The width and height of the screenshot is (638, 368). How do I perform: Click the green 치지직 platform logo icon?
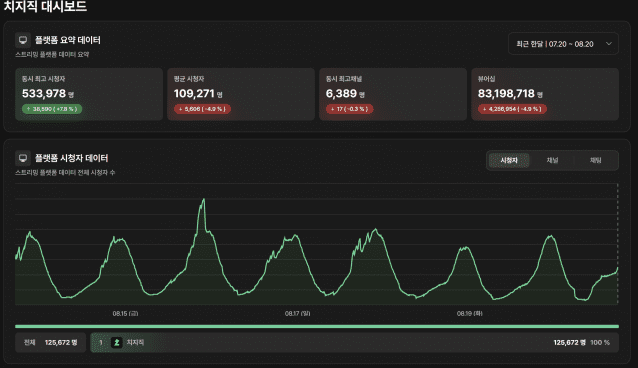117,342
